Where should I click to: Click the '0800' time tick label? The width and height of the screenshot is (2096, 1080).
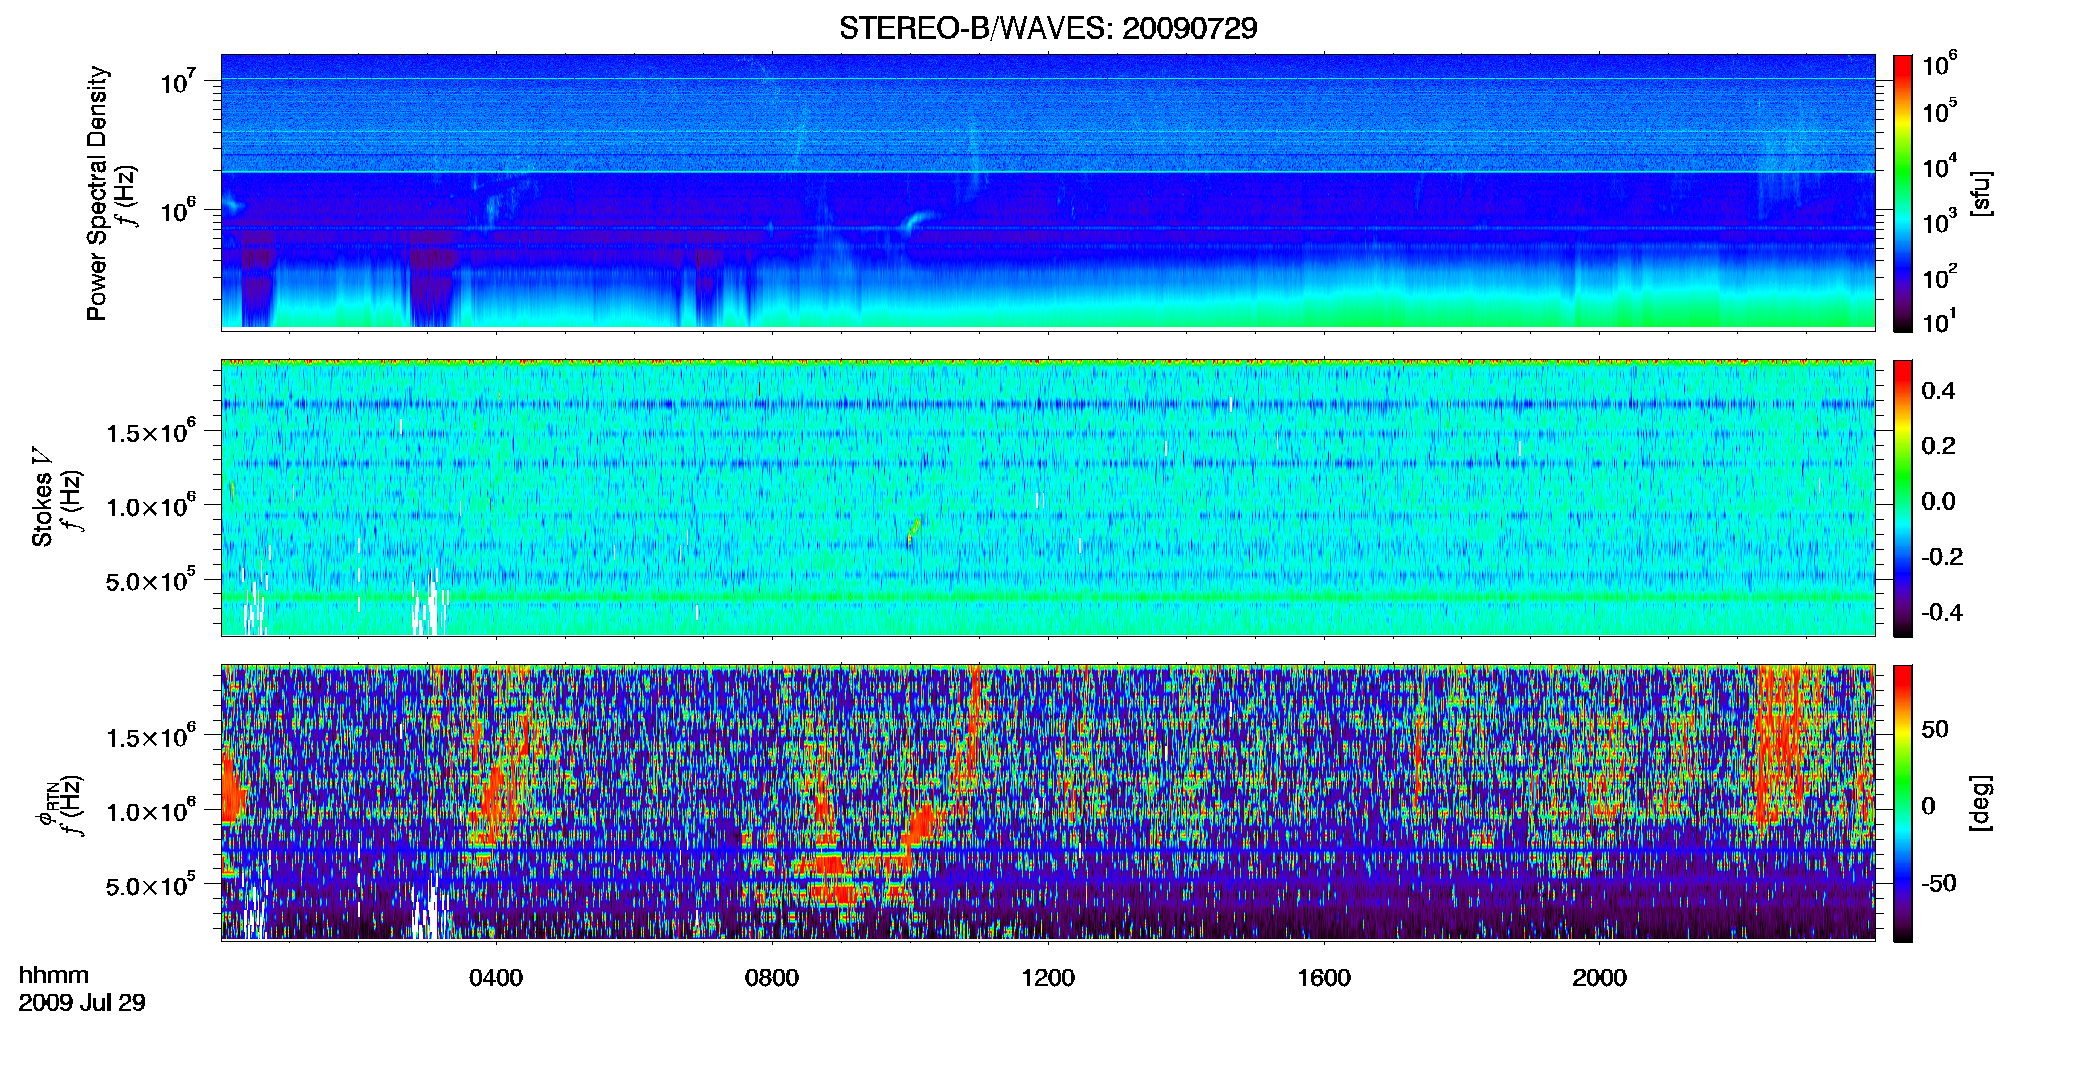(772, 978)
